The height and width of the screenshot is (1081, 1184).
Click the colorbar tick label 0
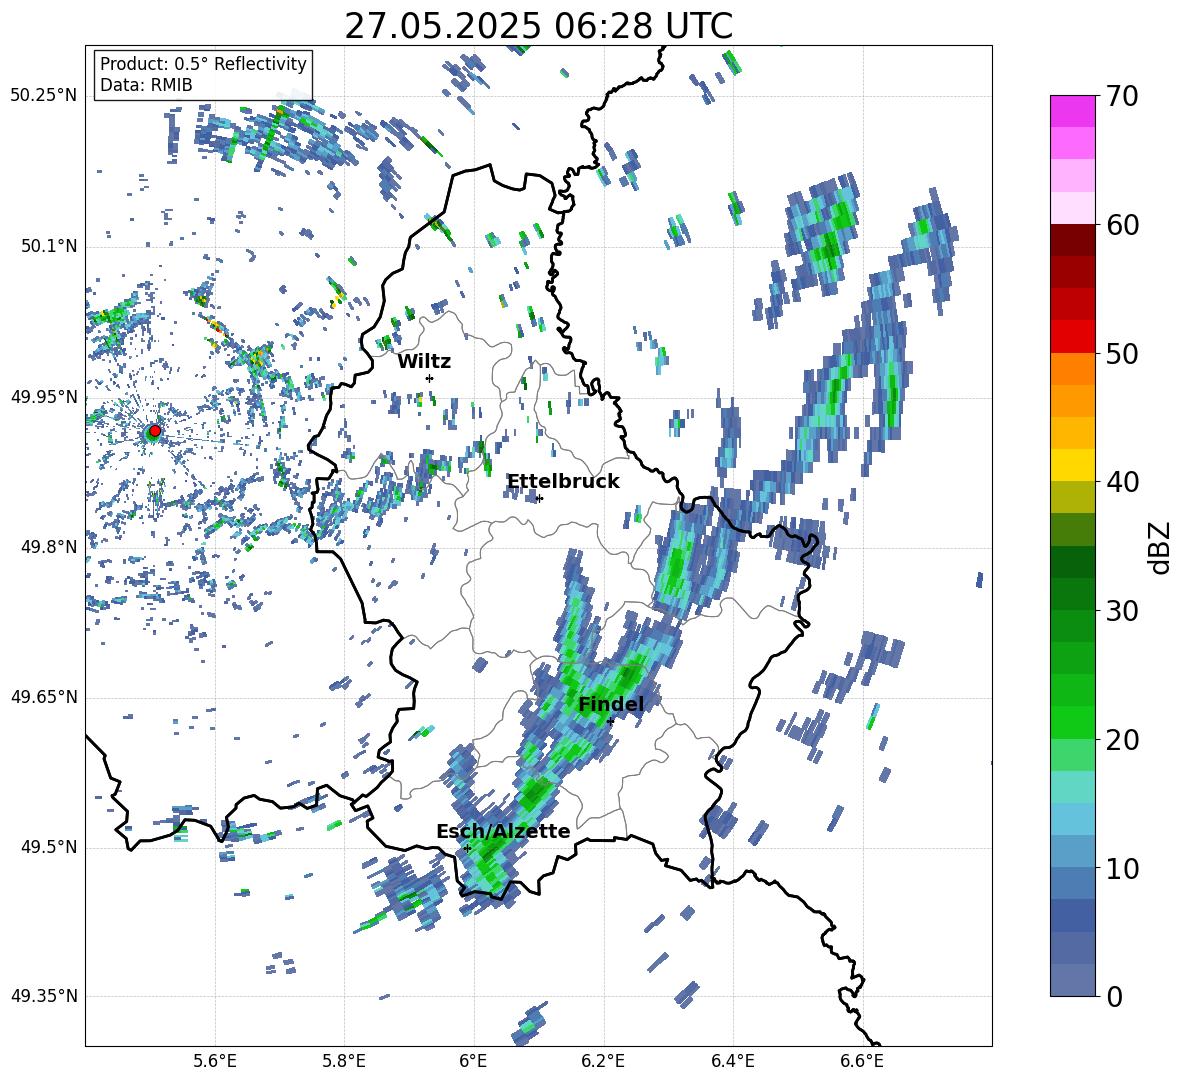click(1115, 996)
